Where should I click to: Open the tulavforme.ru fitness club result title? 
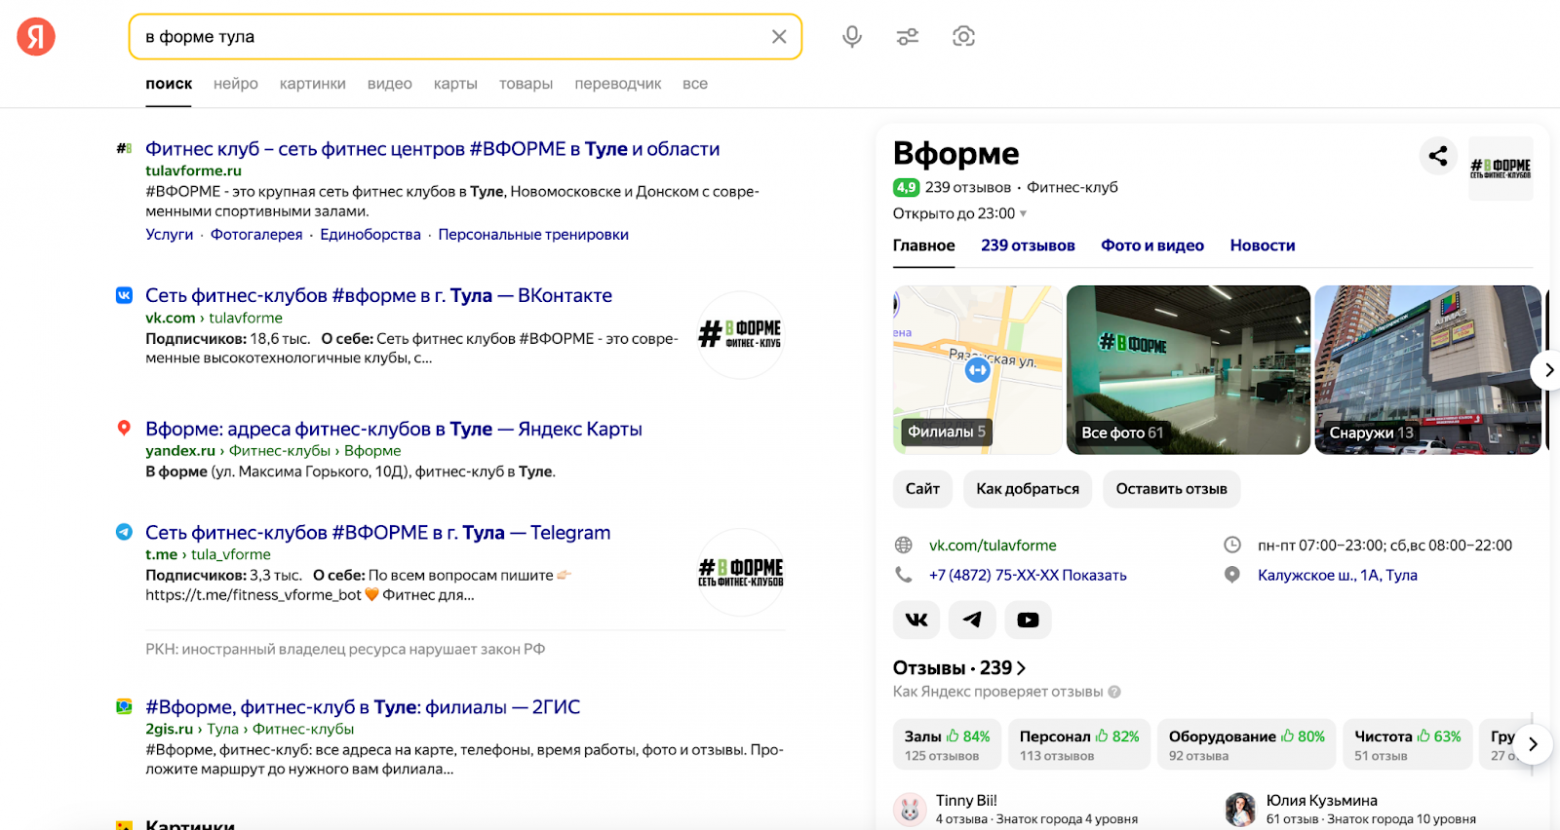pyautogui.click(x=433, y=149)
